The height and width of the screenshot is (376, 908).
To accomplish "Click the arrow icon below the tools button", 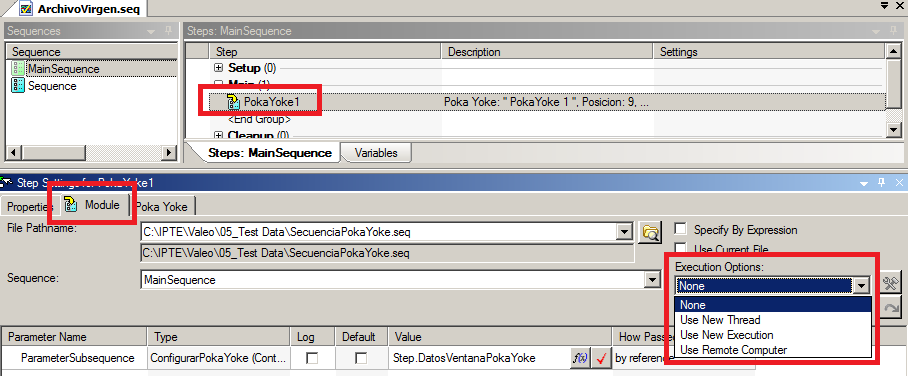I will 891,308.
